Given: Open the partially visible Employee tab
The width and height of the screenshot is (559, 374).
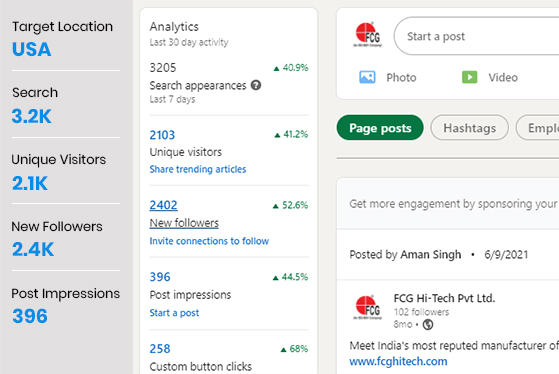Looking at the screenshot, I should coord(538,128).
